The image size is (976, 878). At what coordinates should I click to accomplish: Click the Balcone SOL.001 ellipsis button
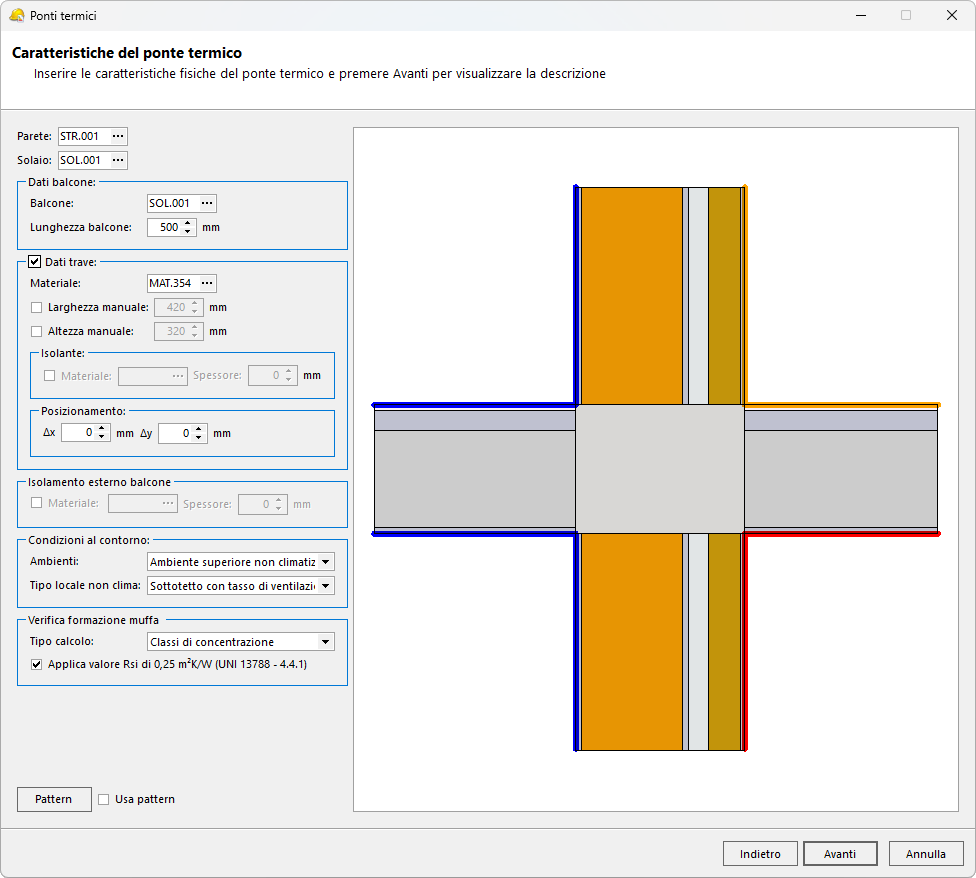(207, 203)
